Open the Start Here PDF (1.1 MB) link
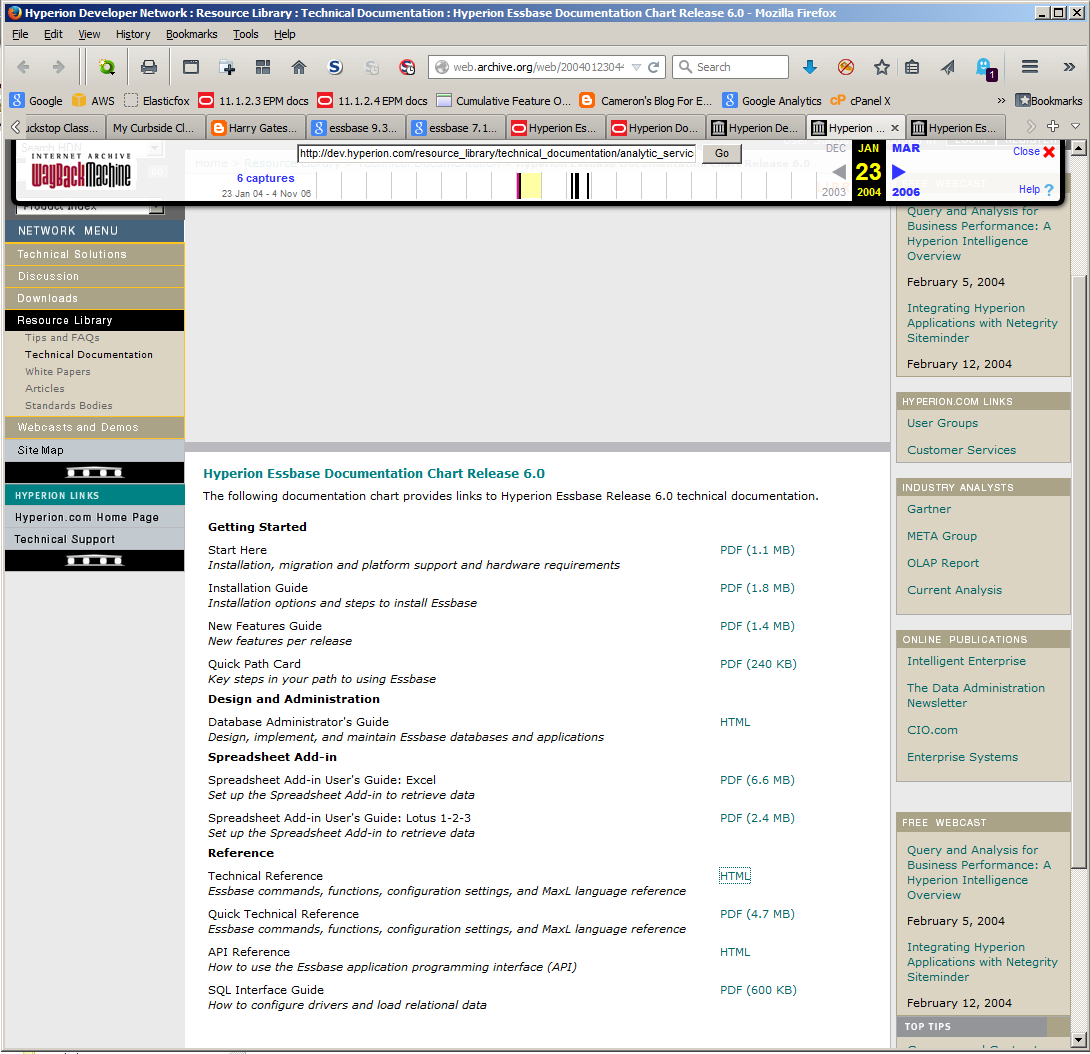The height and width of the screenshot is (1054, 1090). 757,550
